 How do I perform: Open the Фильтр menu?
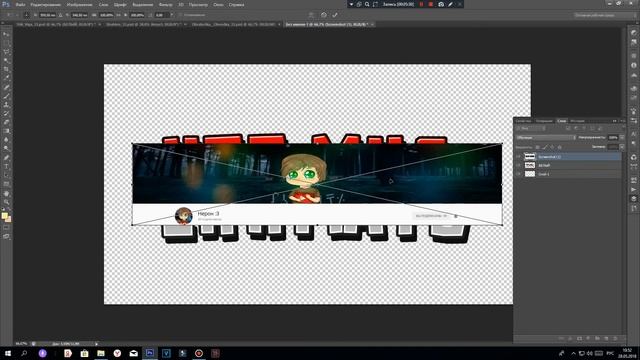[165, 4]
